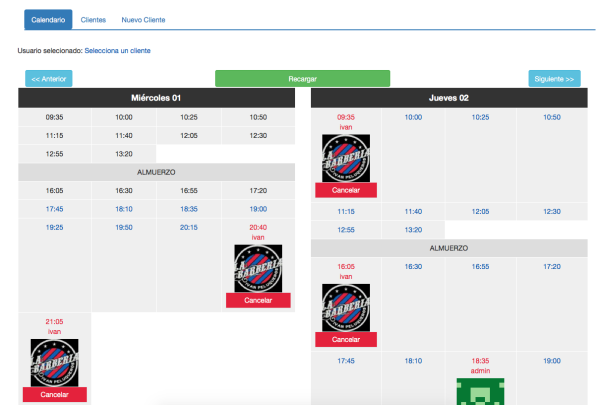Open the Selecciona un cliente link
This screenshot has height=405, width=600.
(x=117, y=51)
